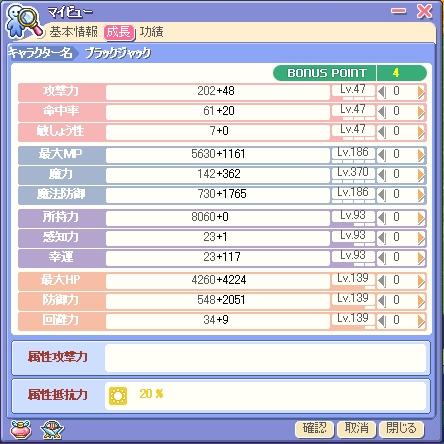Cancel point allocation with 取消
The image size is (444, 444).
356,428
